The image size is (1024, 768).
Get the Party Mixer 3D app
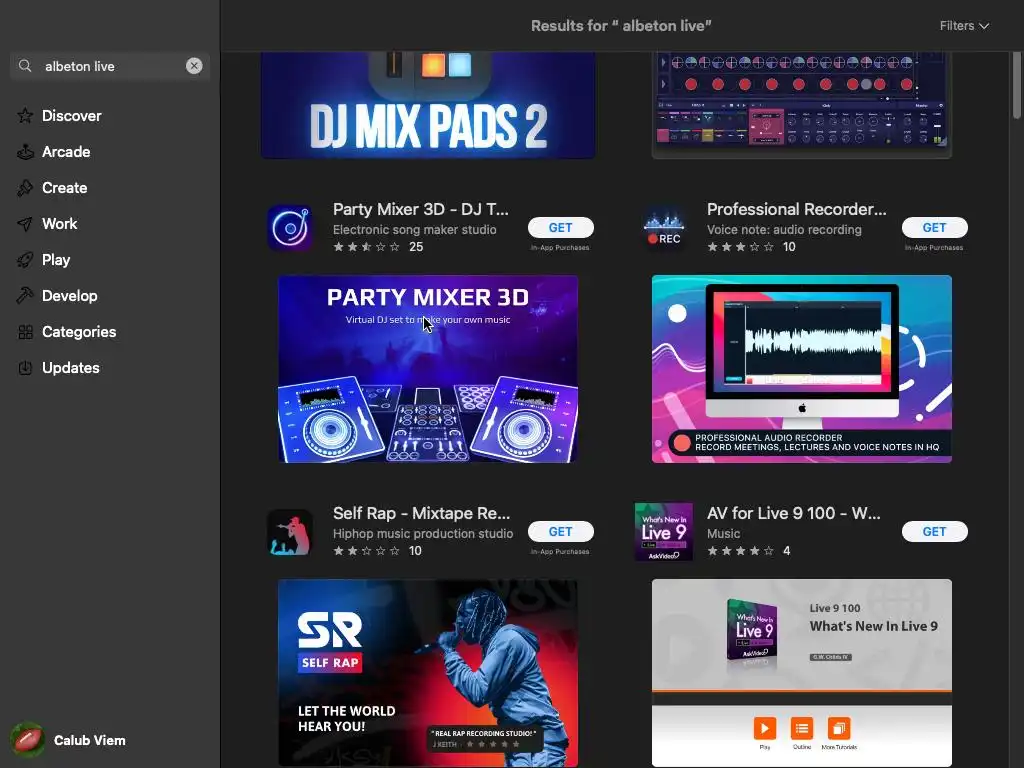(x=560, y=227)
